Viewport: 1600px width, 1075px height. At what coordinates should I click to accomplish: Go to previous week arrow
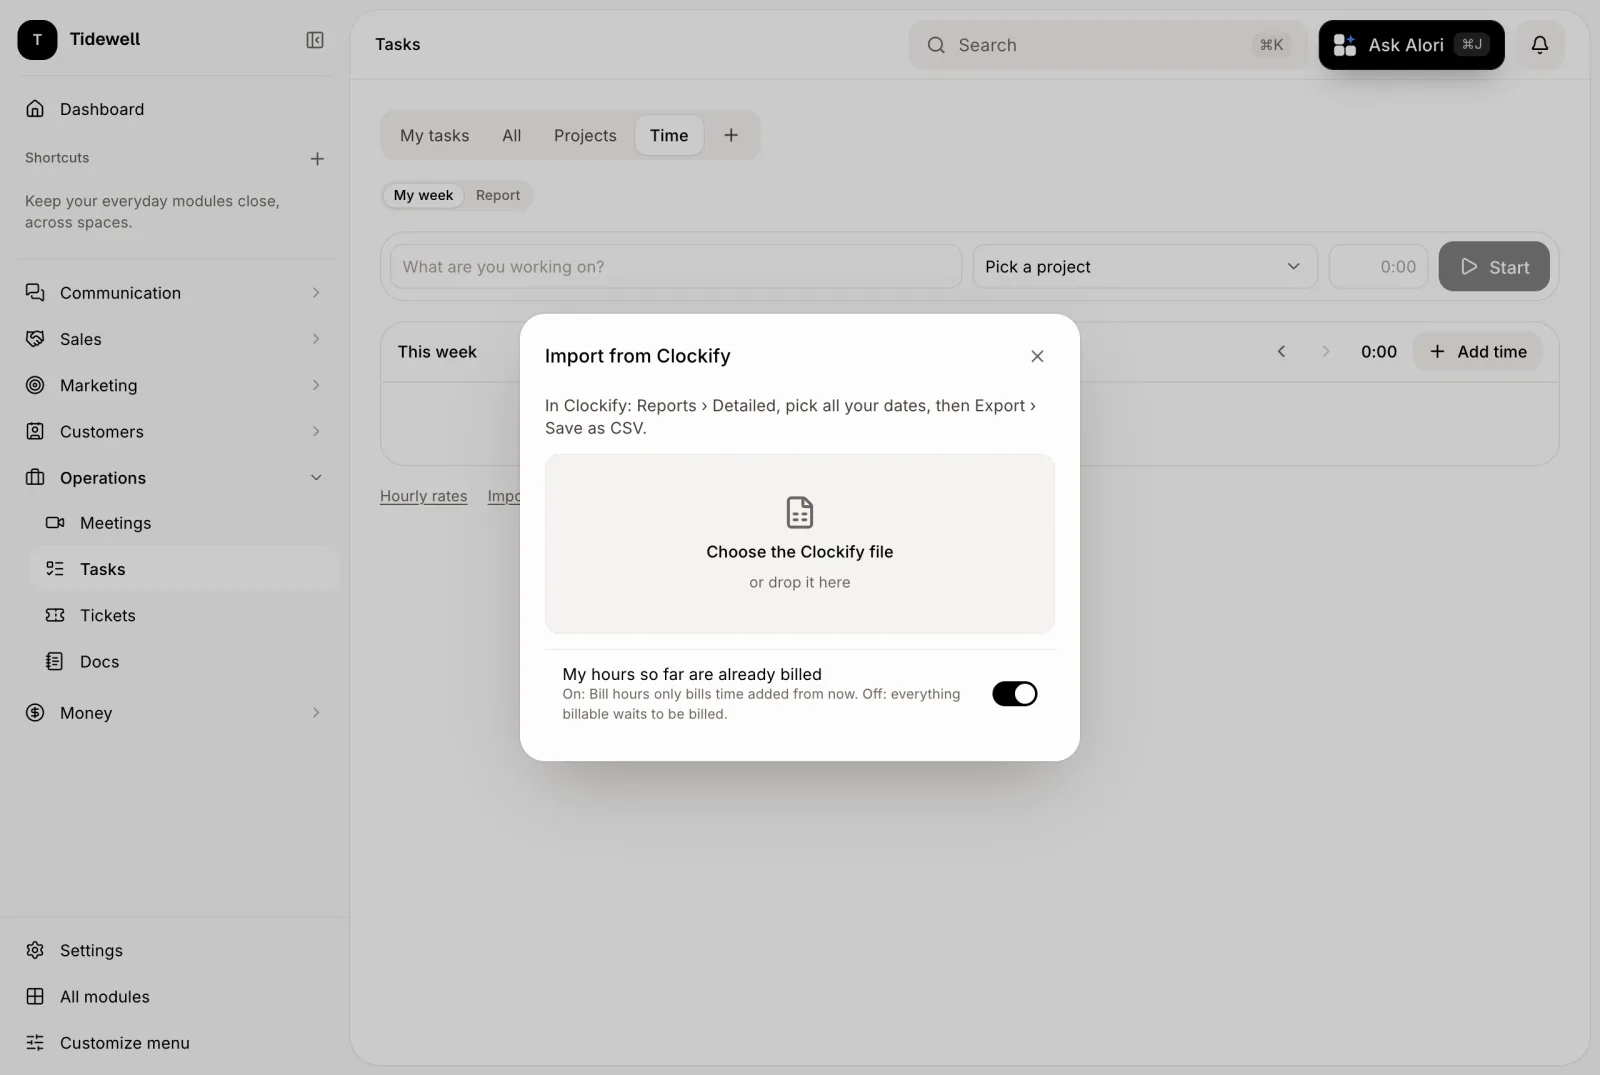pos(1281,351)
